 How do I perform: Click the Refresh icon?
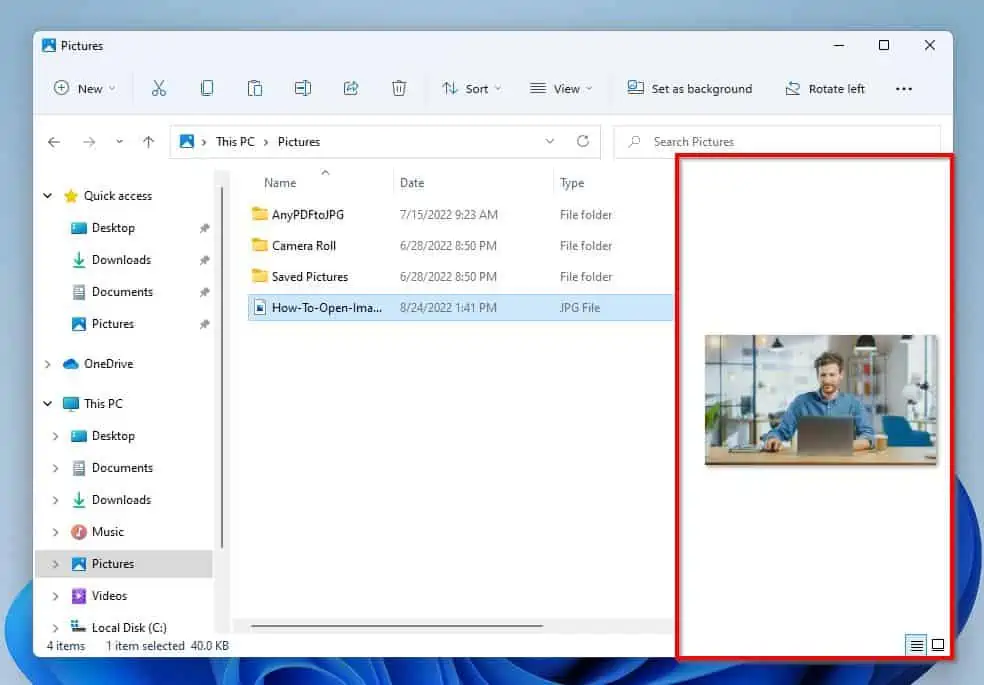(583, 141)
